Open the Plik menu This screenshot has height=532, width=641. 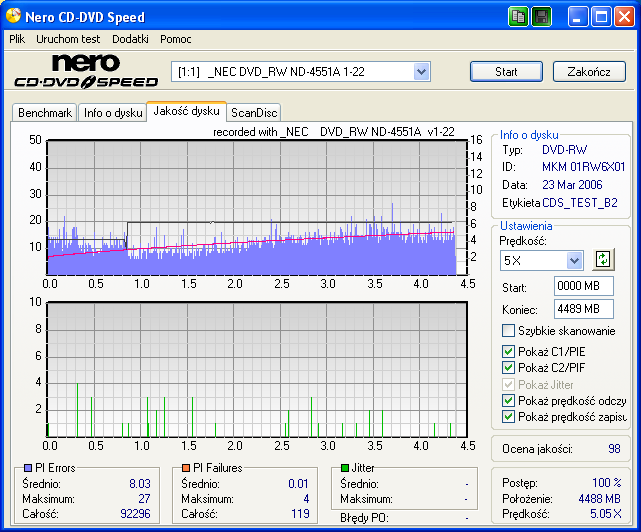(x=17, y=39)
